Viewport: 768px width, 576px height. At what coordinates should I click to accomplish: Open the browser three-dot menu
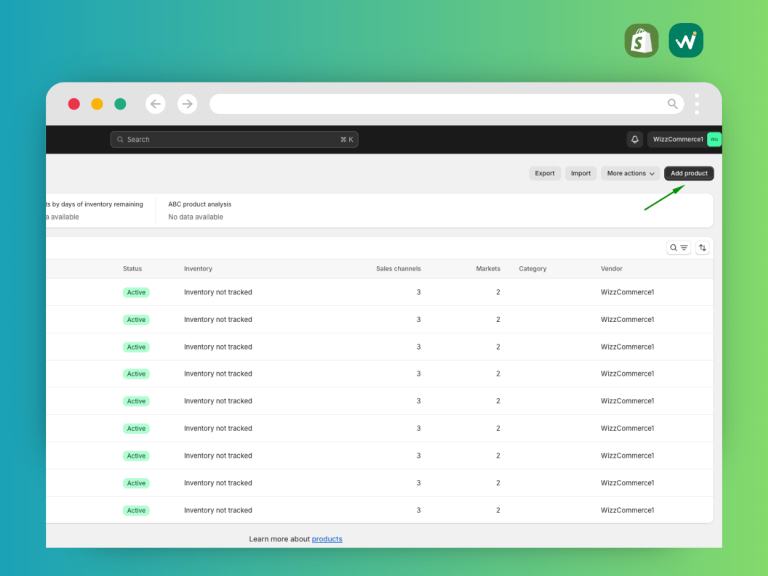click(696, 104)
